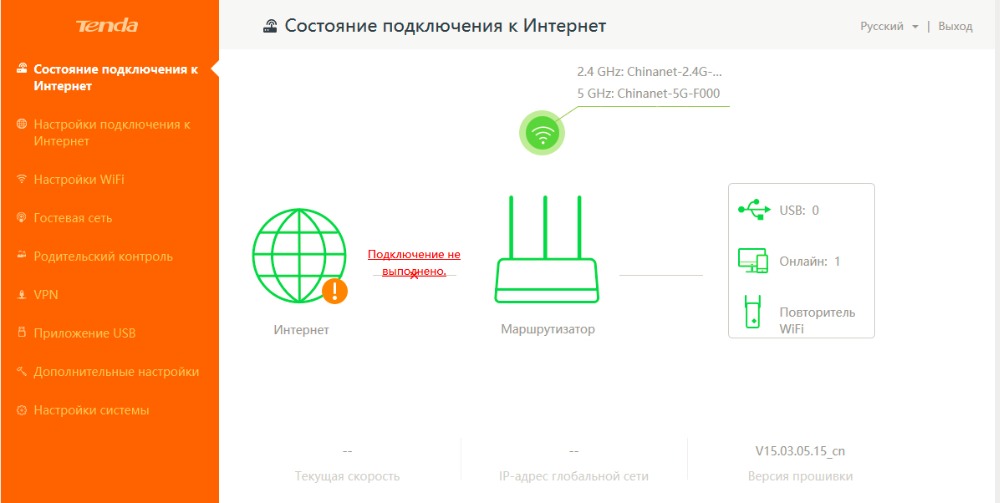
Task: Click the parental control sidebar icon
Action: [x=22, y=256]
